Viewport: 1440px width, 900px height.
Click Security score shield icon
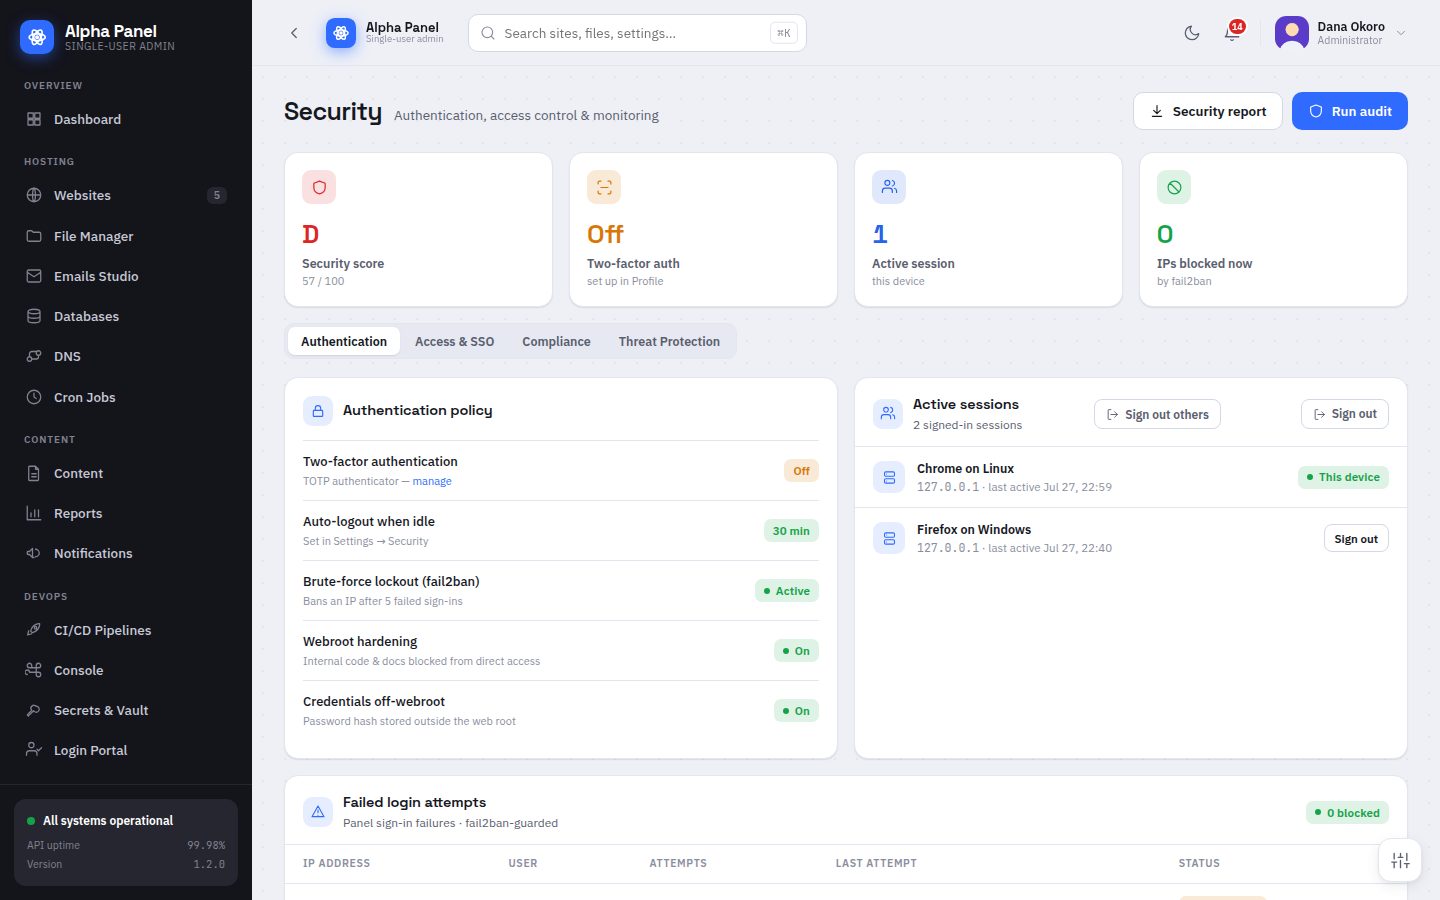(x=319, y=187)
